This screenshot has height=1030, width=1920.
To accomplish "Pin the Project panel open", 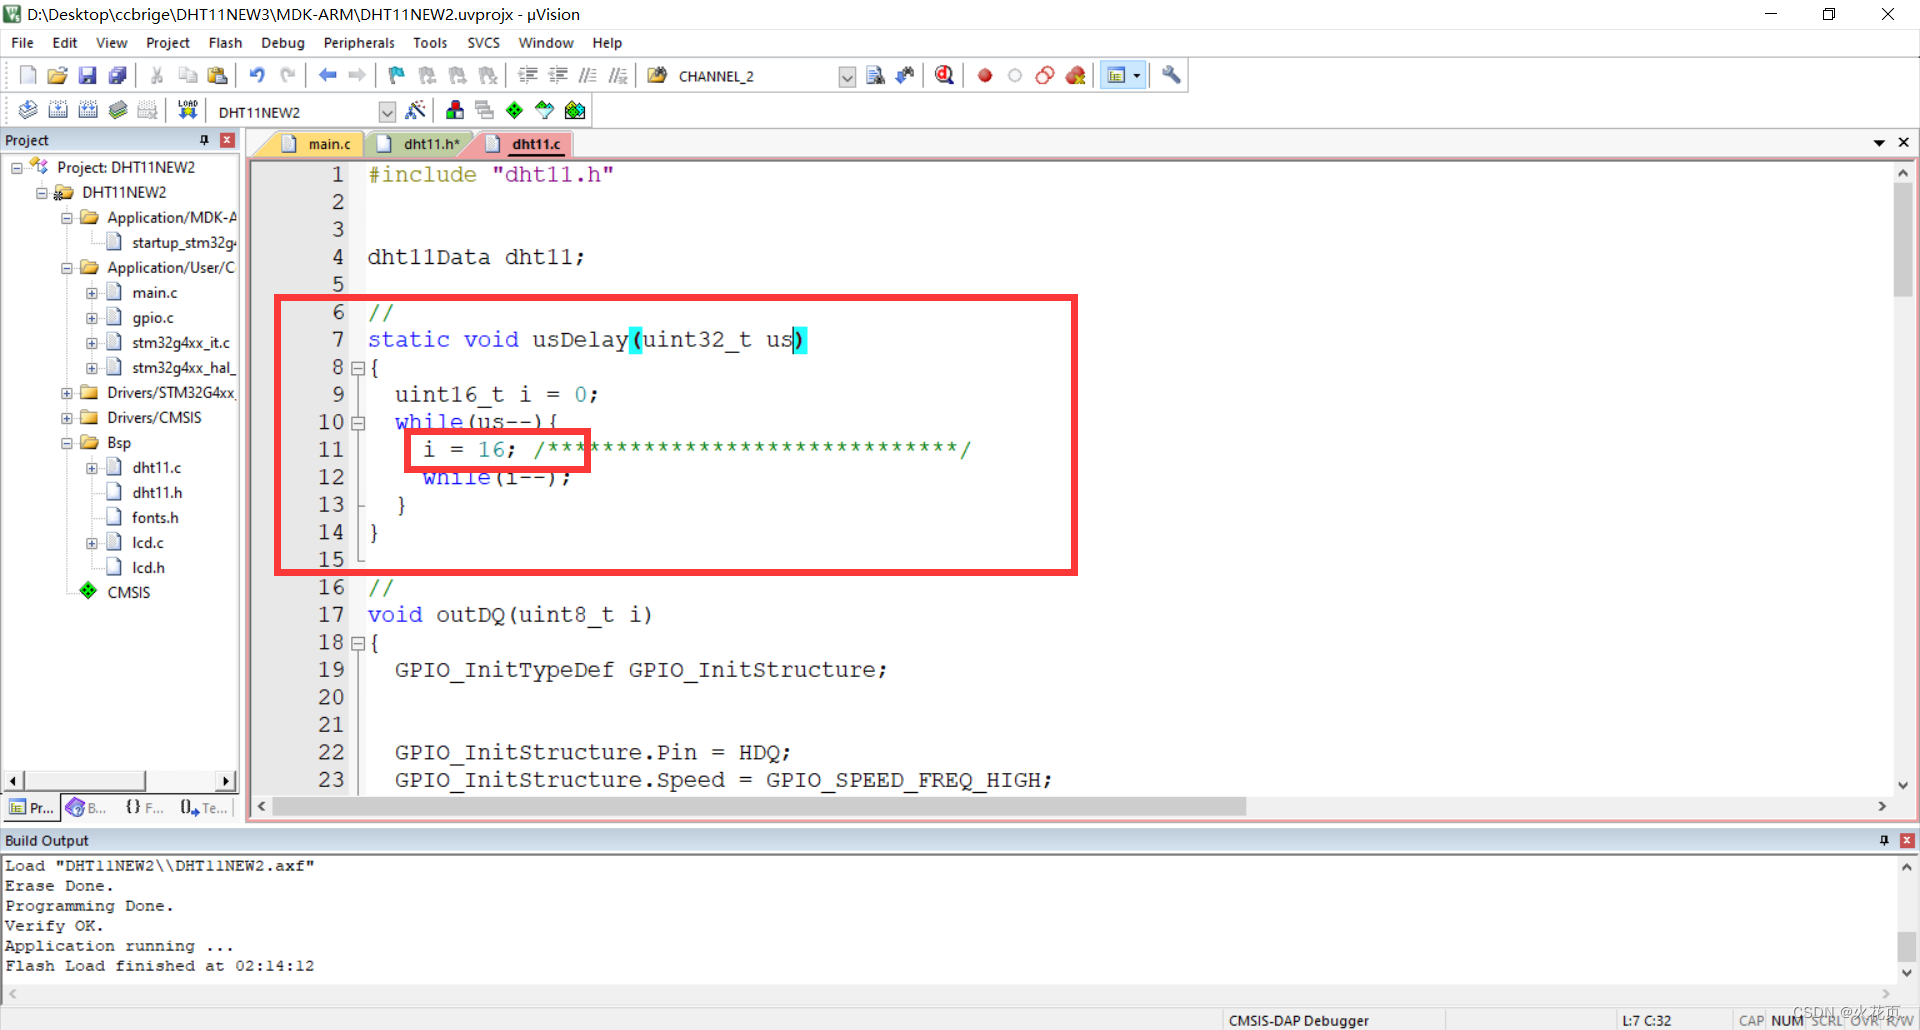I will pyautogui.click(x=204, y=140).
